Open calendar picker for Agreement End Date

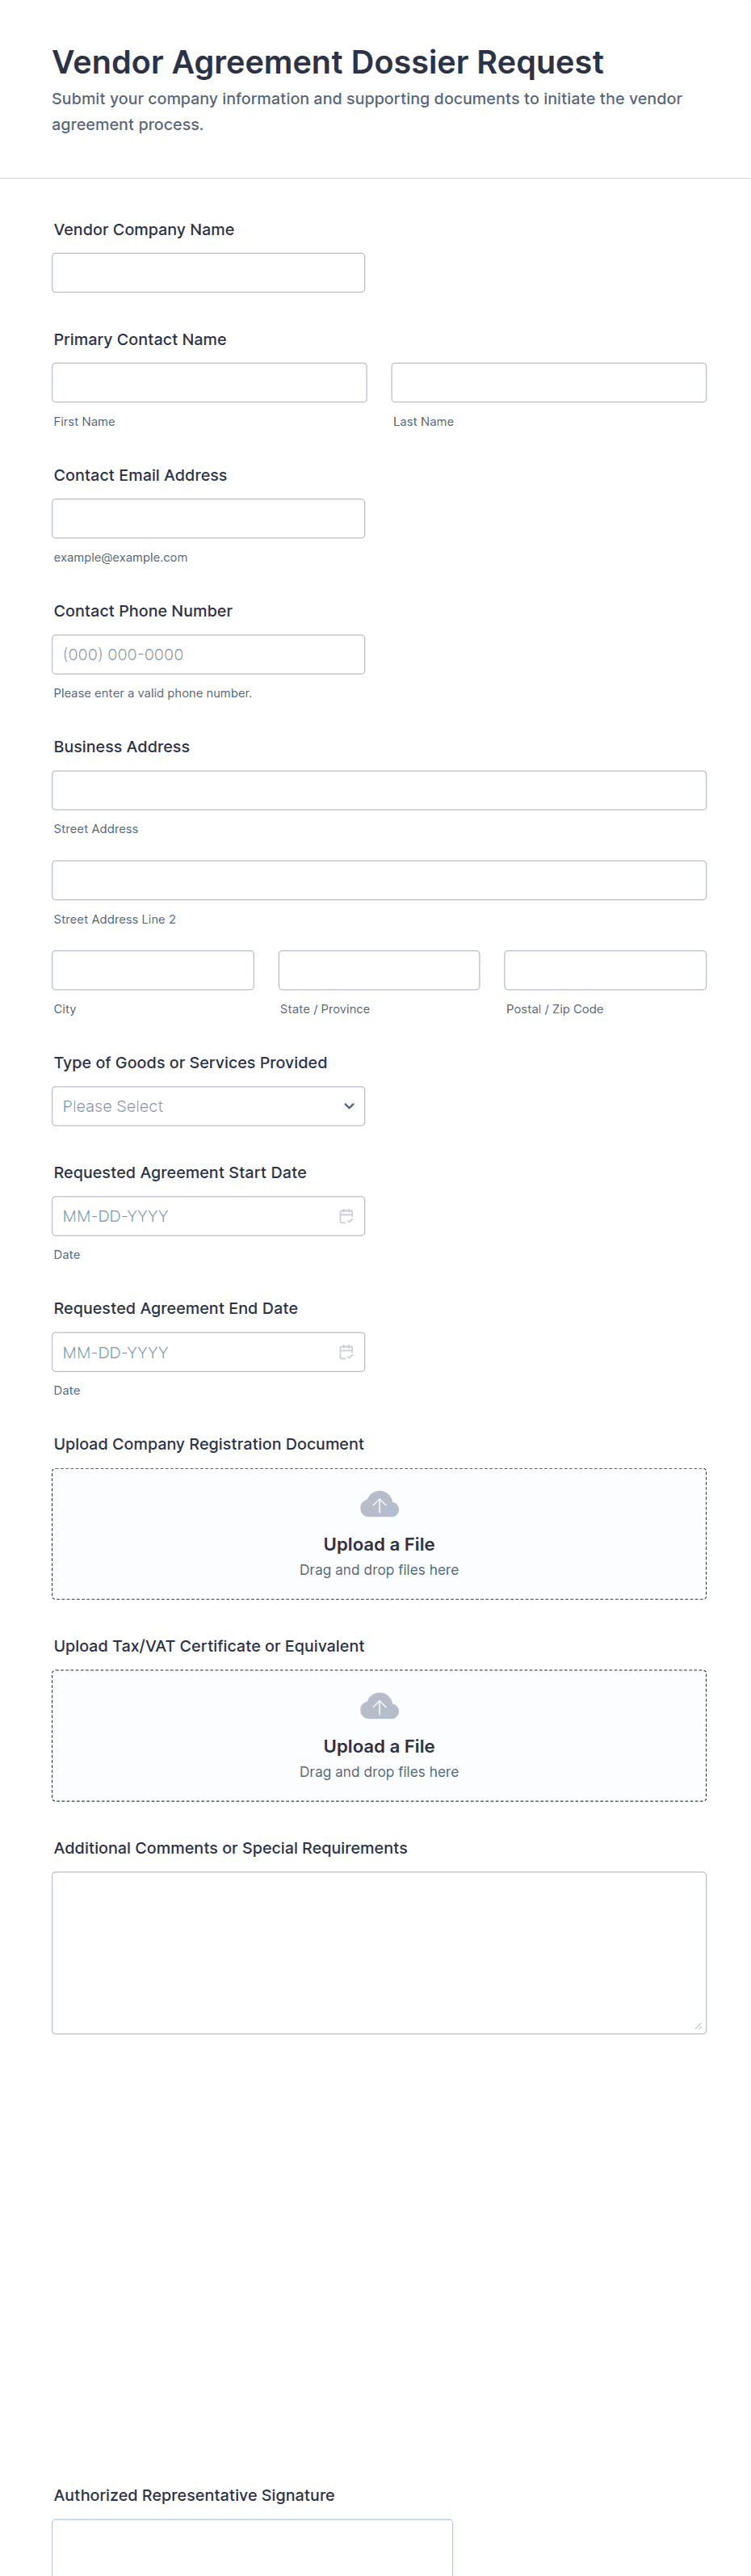[346, 1352]
